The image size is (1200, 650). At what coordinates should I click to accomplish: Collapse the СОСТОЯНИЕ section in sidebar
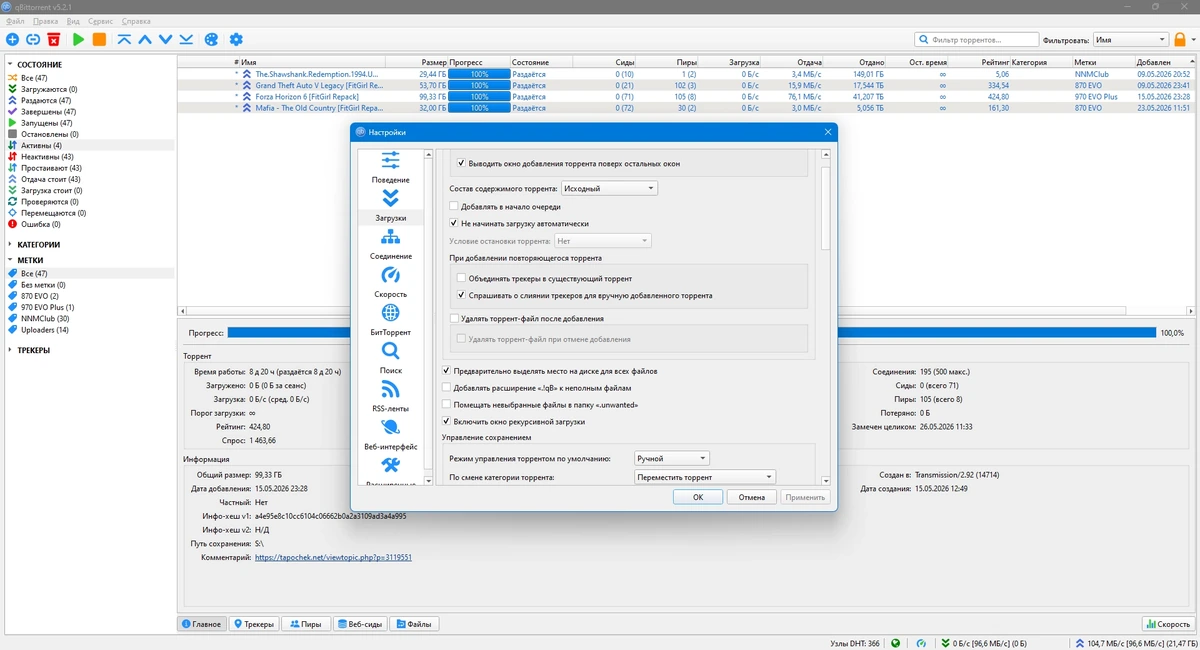(x=11, y=64)
